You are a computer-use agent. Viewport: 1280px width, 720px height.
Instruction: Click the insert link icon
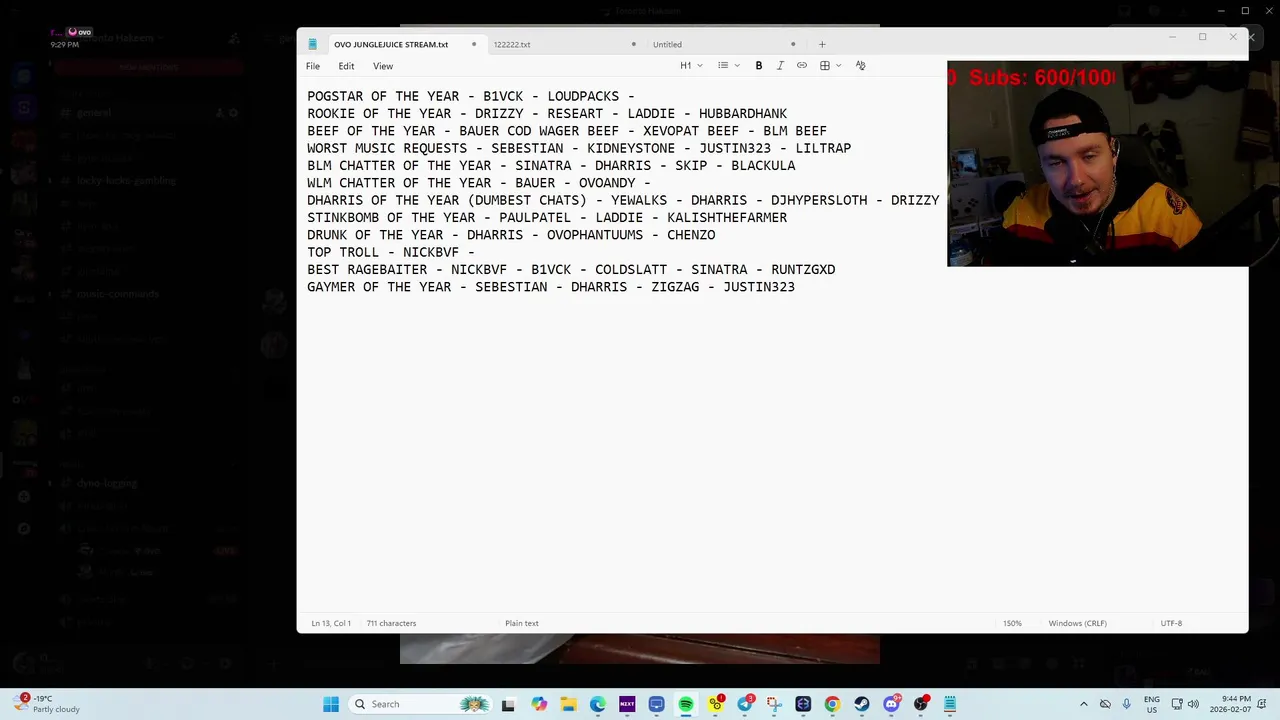[802, 66]
